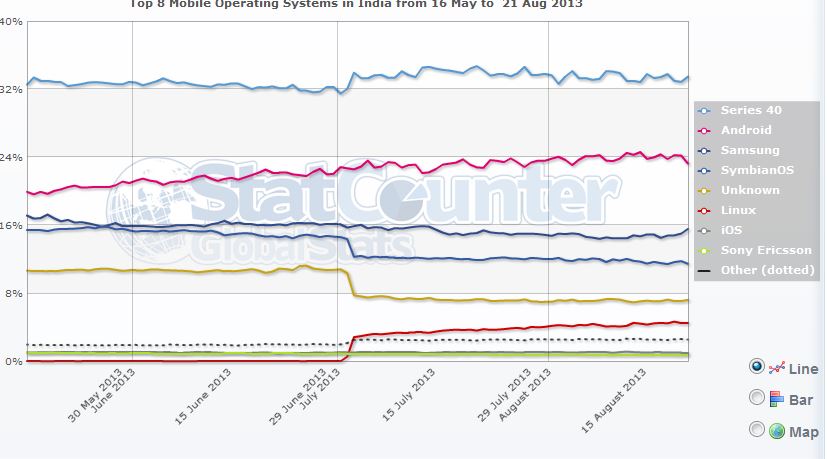Select the Bar chart radio button
This screenshot has width=827, height=459.
(x=757, y=399)
